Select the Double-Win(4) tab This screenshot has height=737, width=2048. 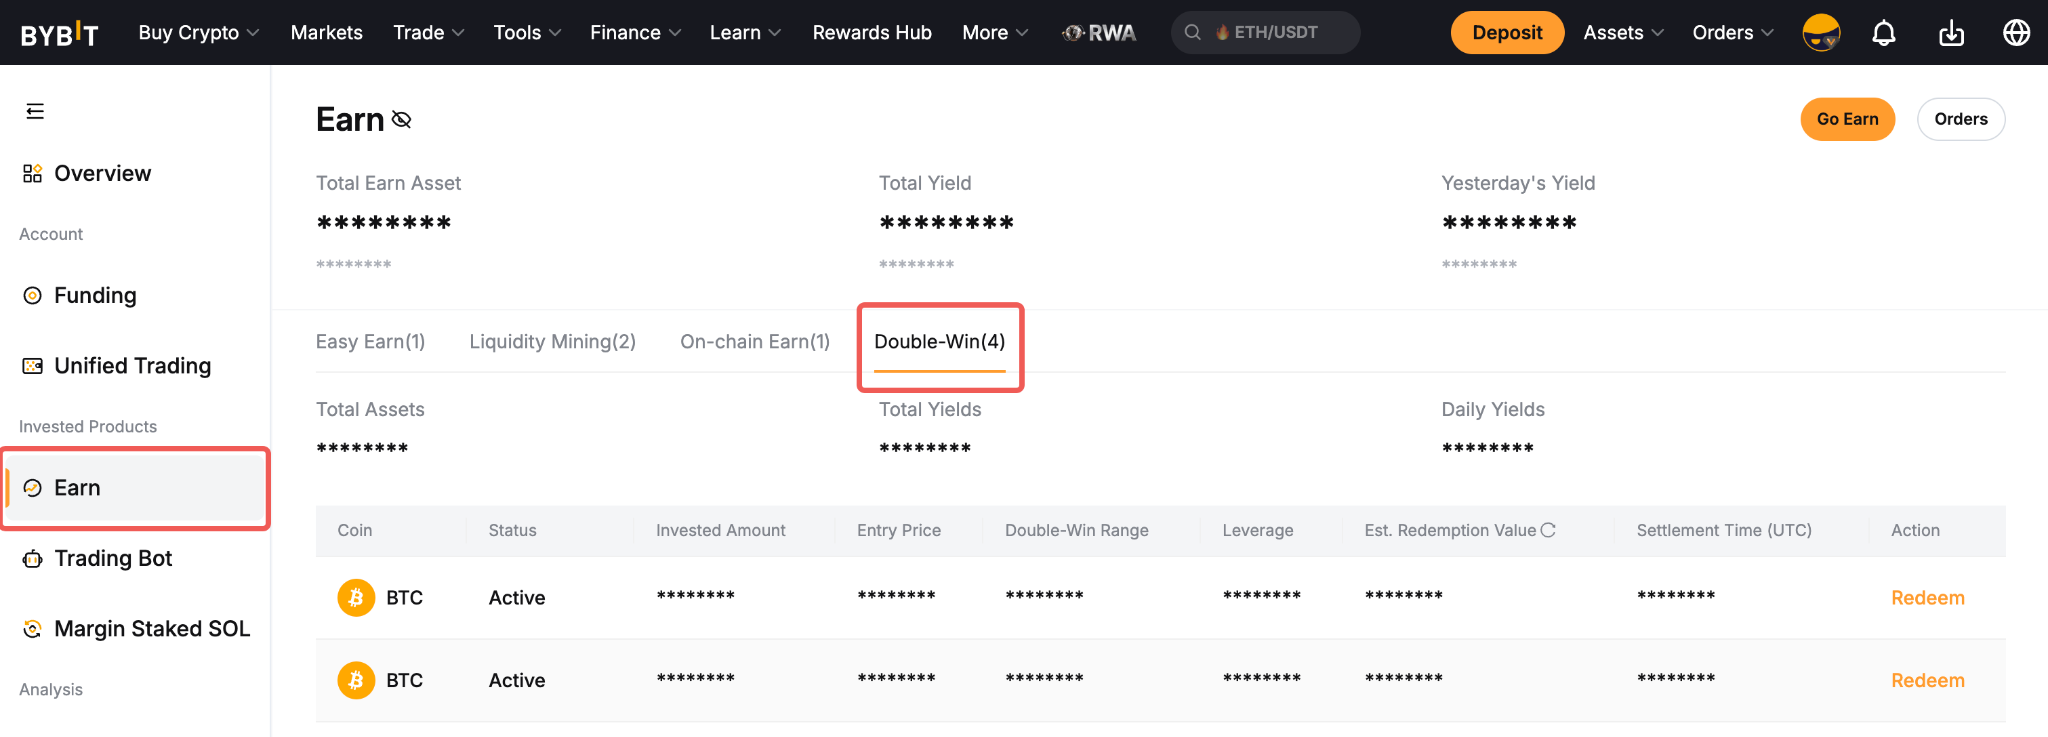pyautogui.click(x=940, y=342)
